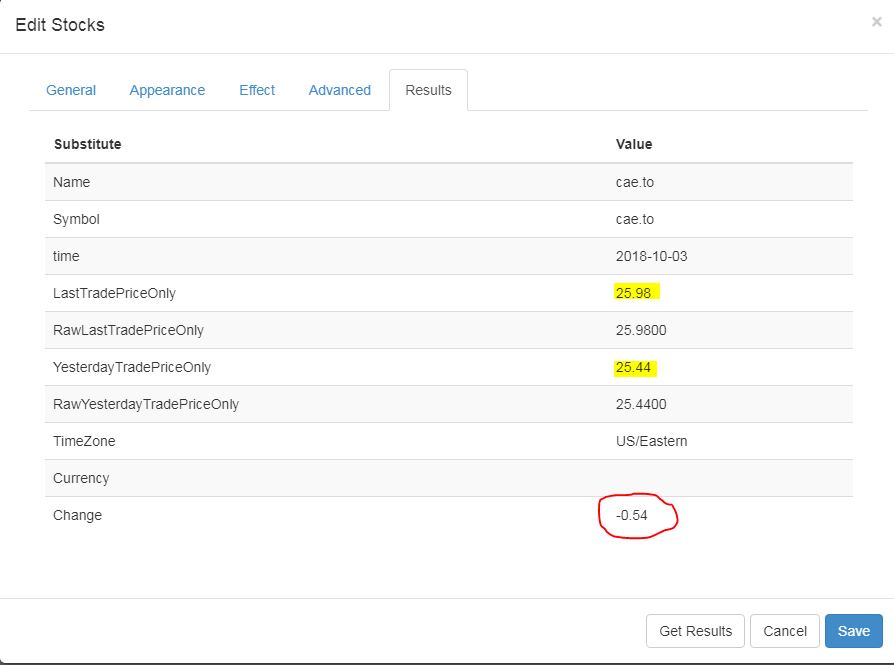
Task: Go to the Advanced tab
Action: [339, 90]
